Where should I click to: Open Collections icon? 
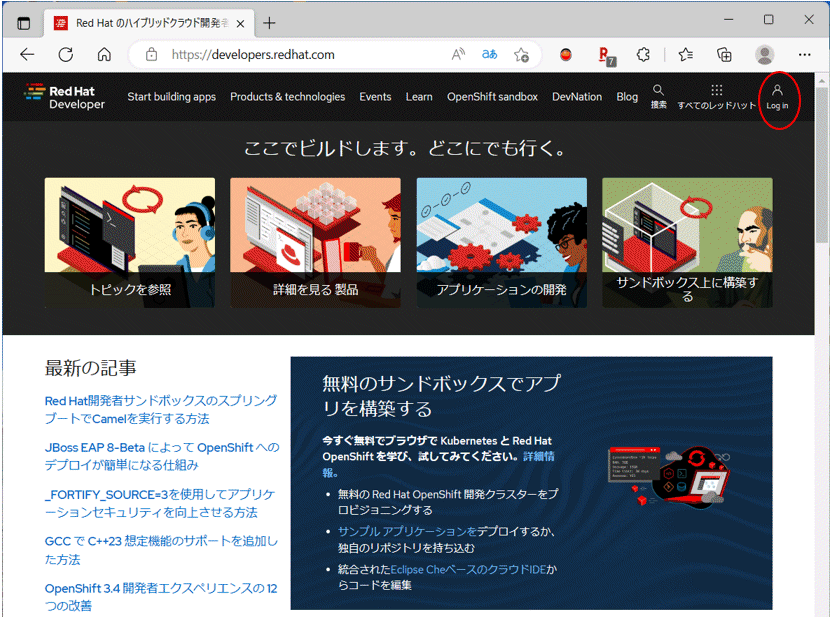tap(724, 55)
